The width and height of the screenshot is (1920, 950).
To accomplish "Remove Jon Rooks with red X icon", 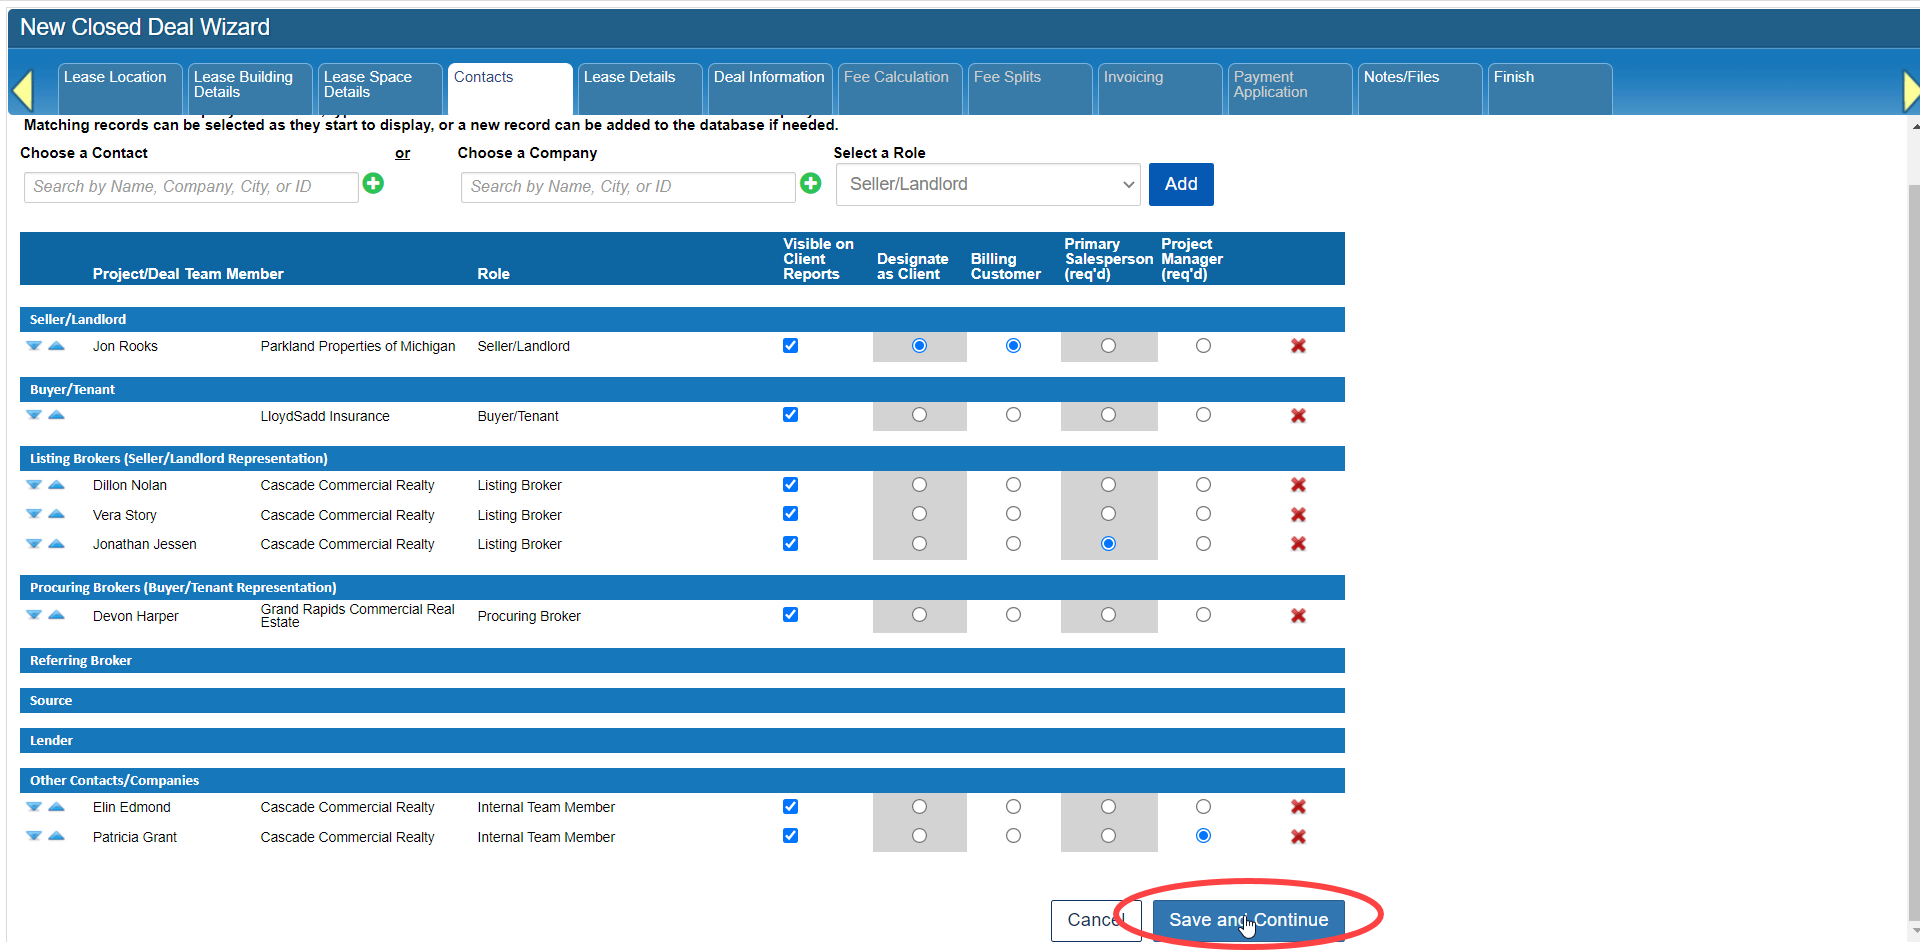I will (x=1298, y=346).
